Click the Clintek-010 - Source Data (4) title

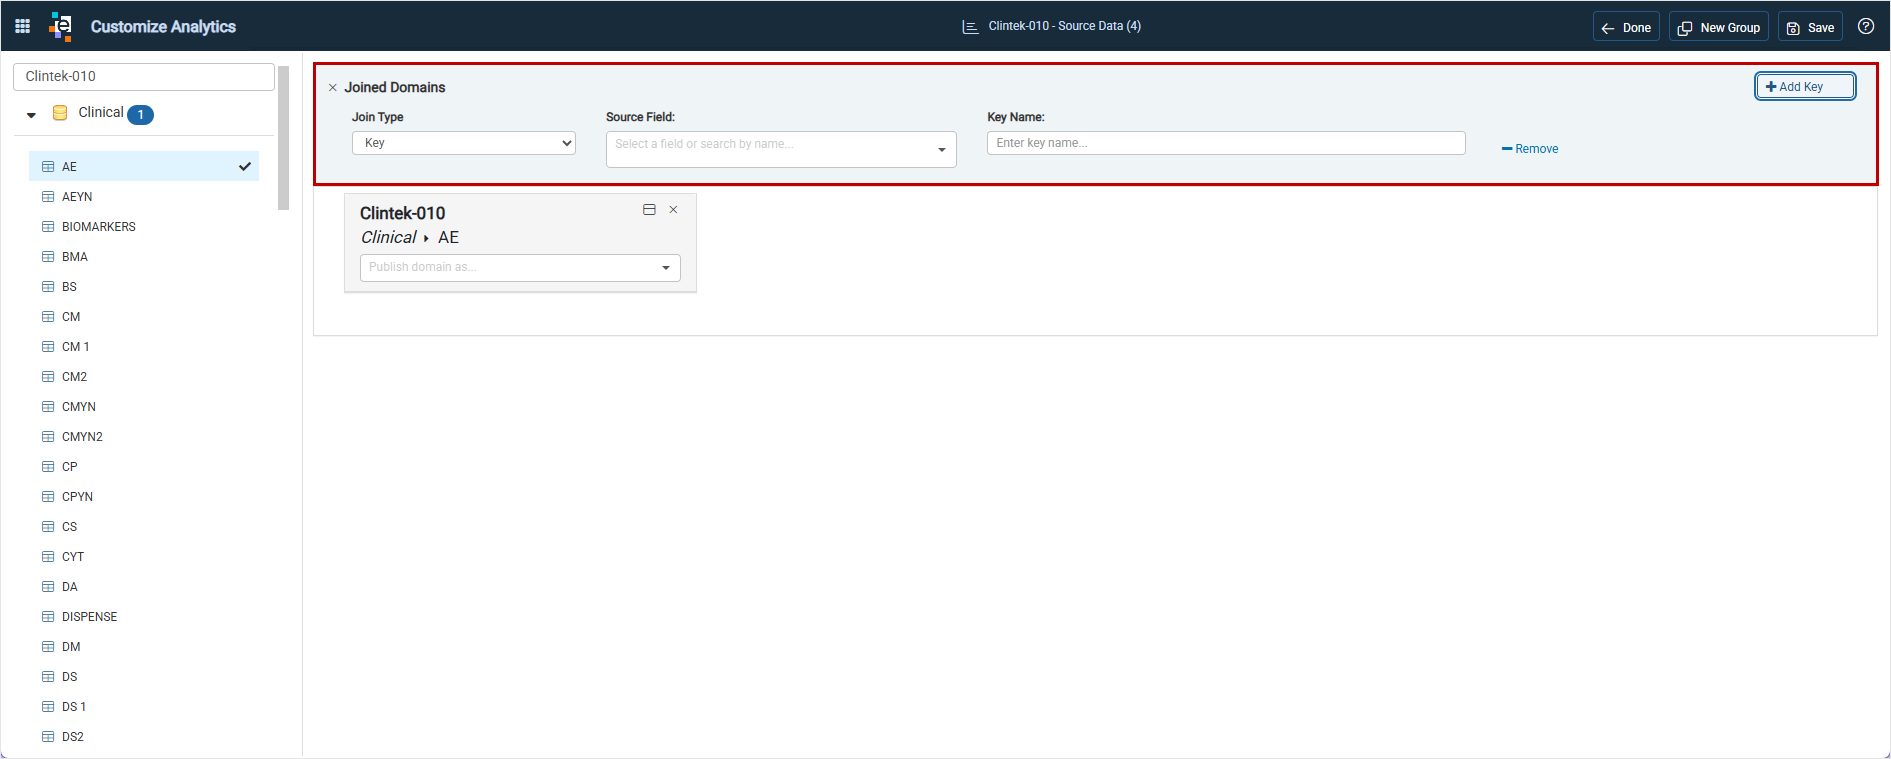(1065, 26)
